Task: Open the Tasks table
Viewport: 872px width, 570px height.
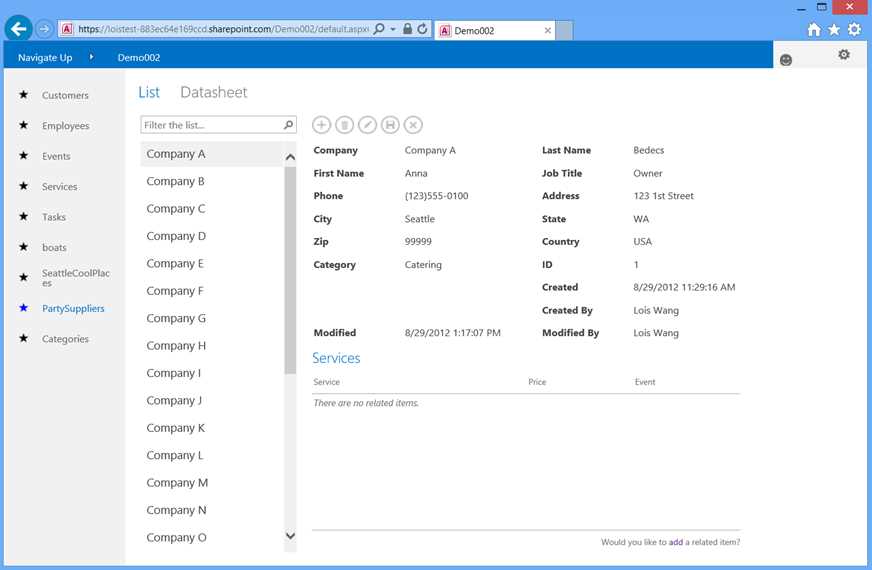Action: click(x=54, y=217)
